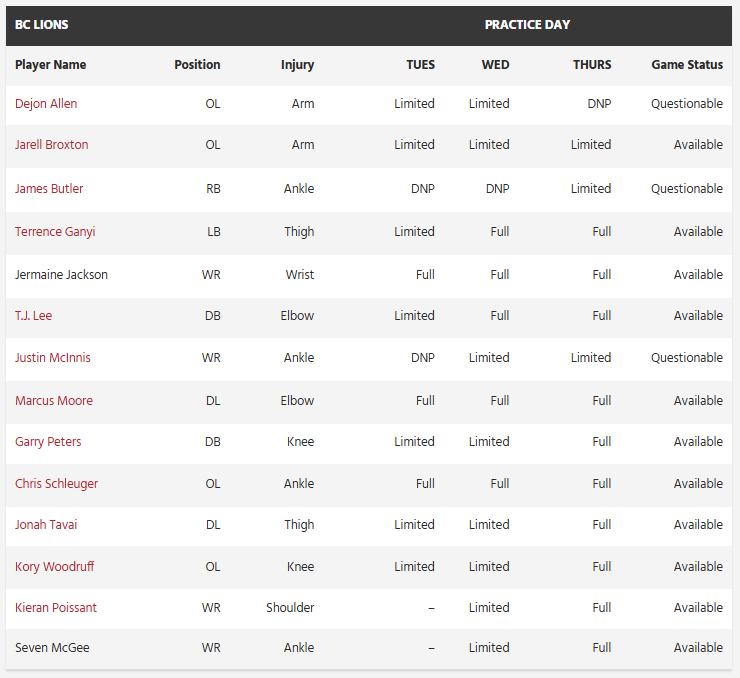The width and height of the screenshot is (740, 678).
Task: Click the Game Status column header
Action: pyautogui.click(x=687, y=65)
